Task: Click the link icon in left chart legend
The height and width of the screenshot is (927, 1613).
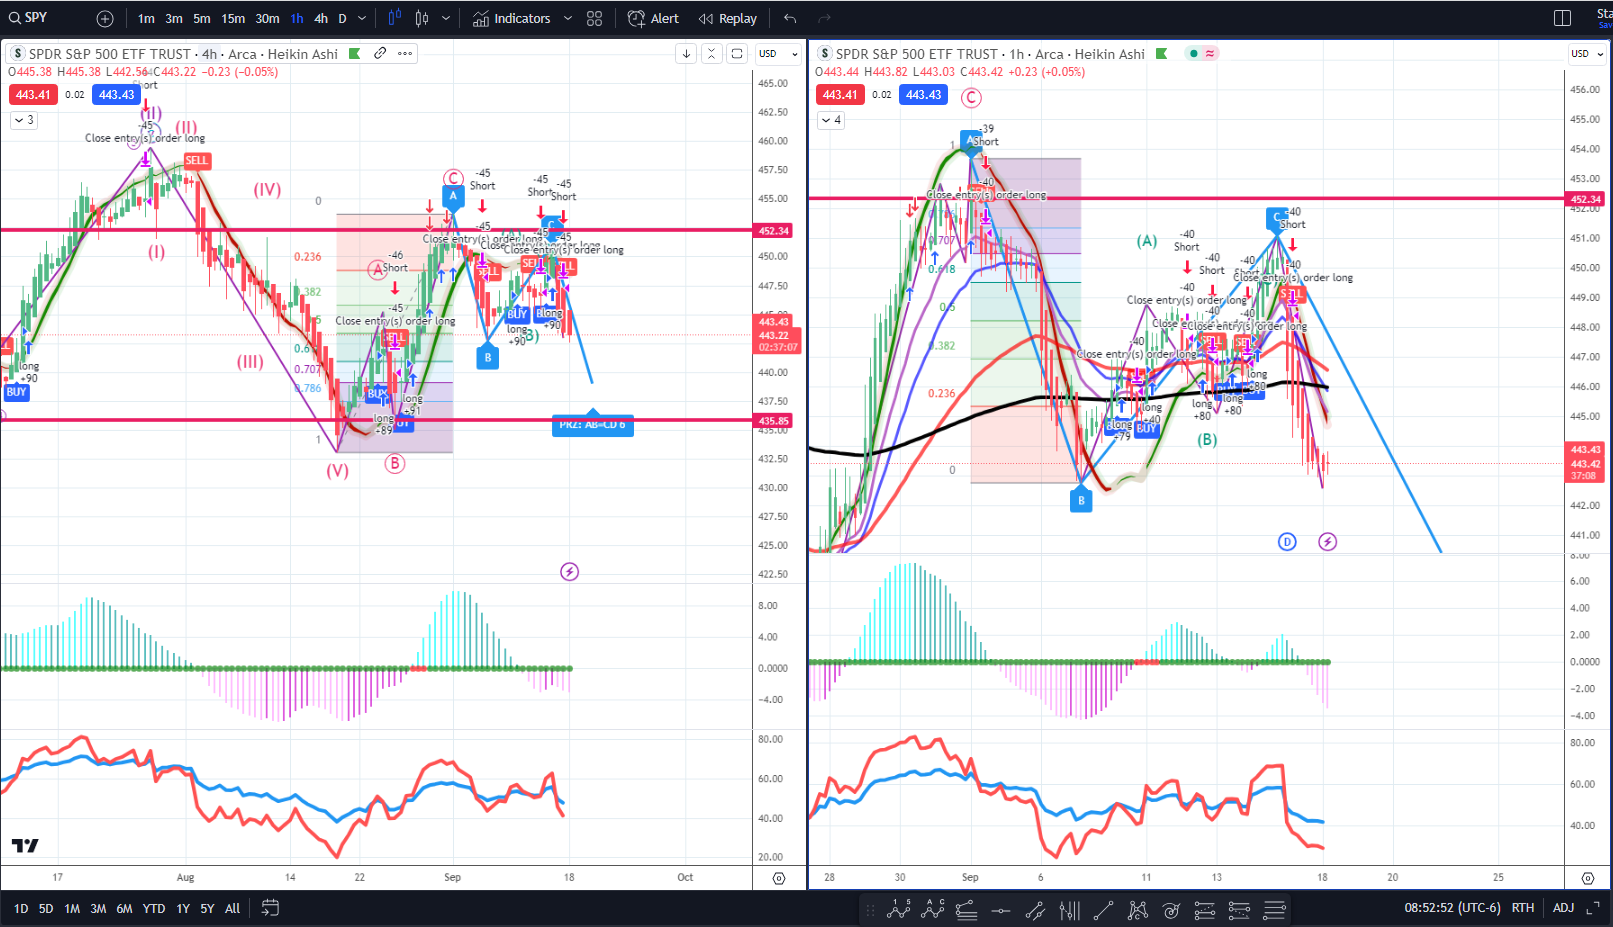Action: click(380, 53)
